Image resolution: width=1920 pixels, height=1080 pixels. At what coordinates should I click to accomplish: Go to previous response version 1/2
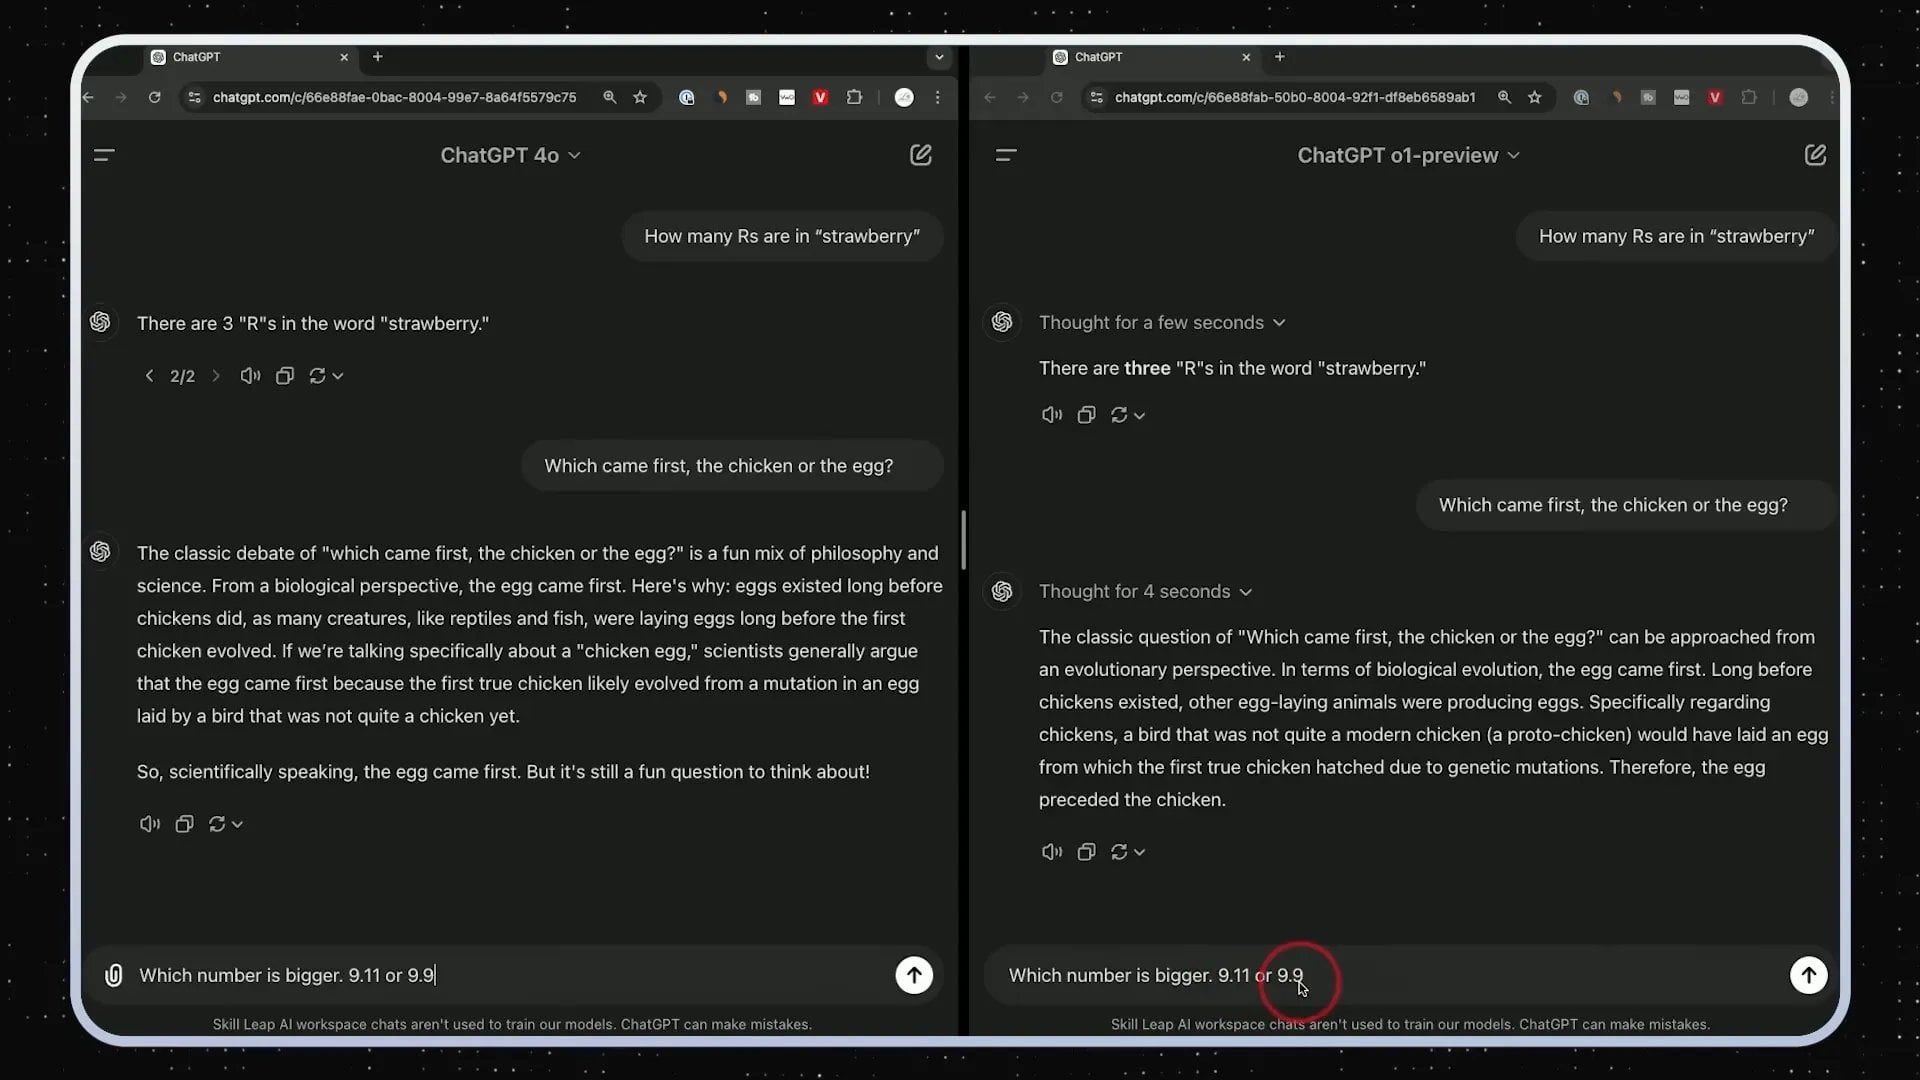tap(150, 376)
